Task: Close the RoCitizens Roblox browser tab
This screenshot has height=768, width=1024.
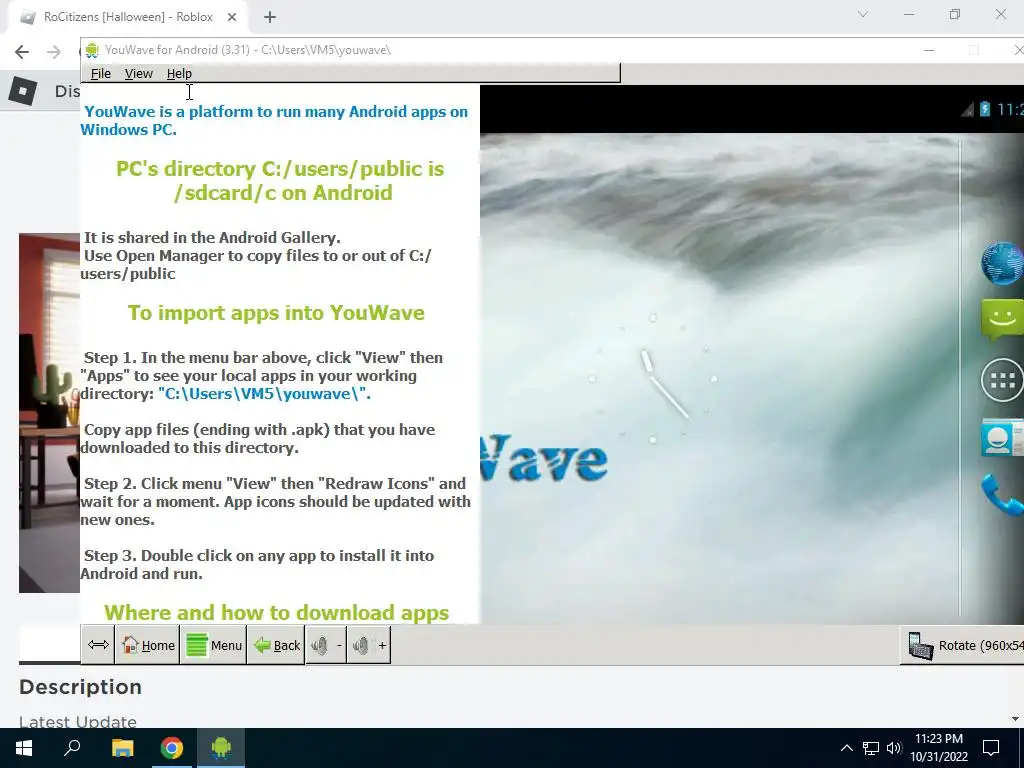Action: click(x=232, y=17)
